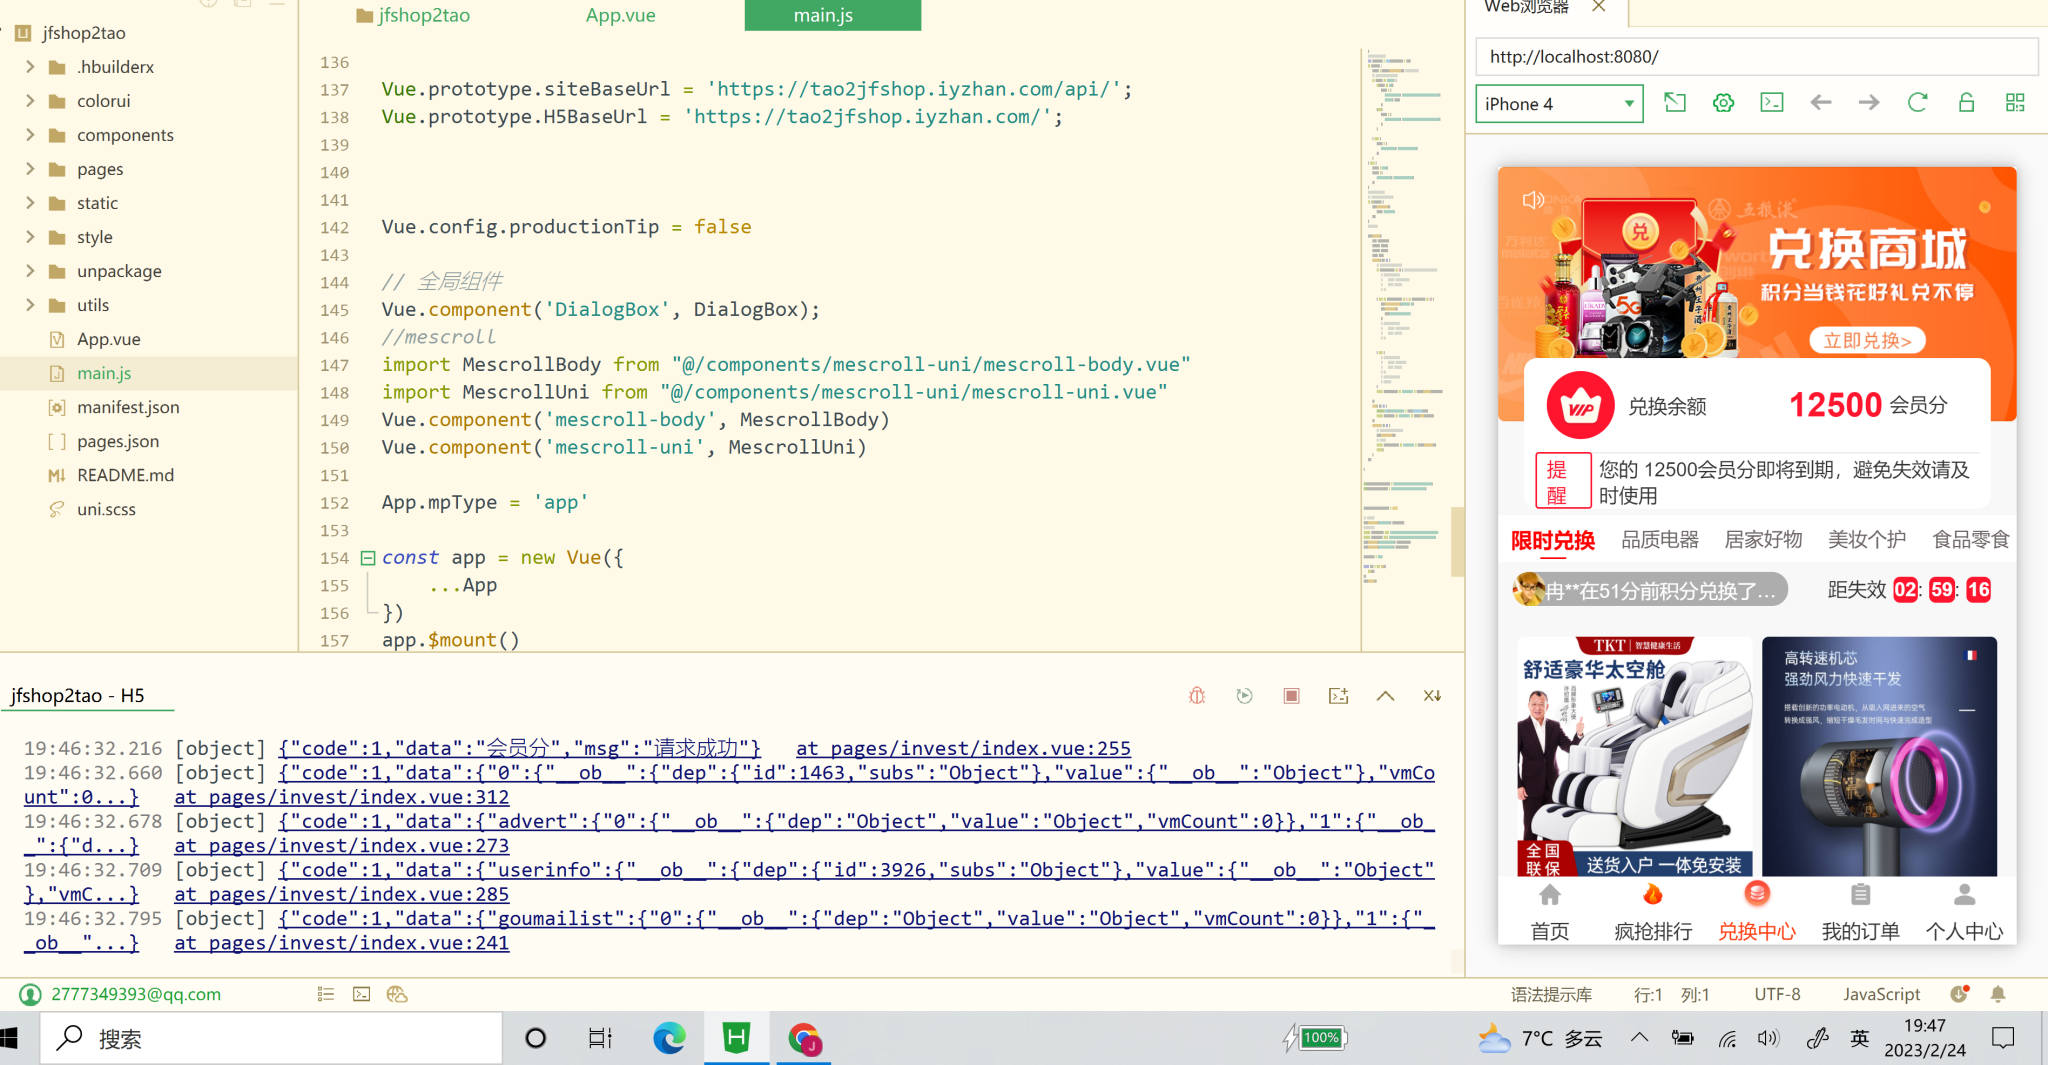Screen dimensions: 2048x1065
Task: Collapse the const app code fold
Action: click(x=368, y=558)
